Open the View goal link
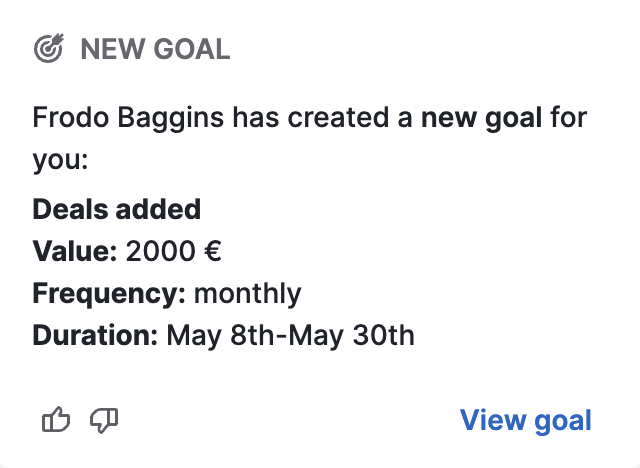640x468 pixels. tap(525, 420)
